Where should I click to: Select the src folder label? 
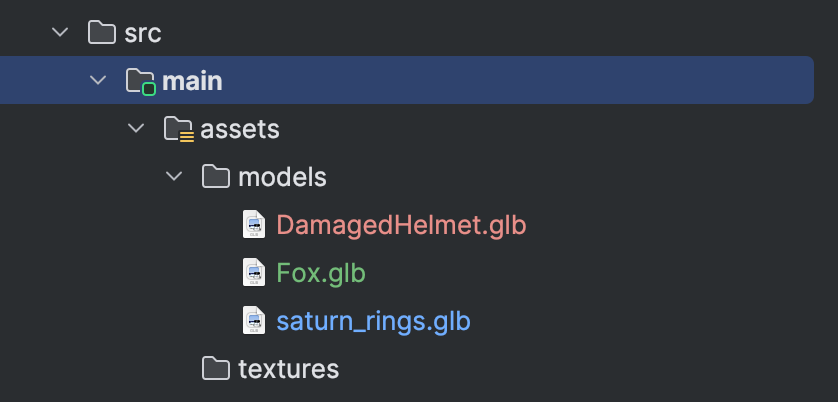[x=143, y=33]
